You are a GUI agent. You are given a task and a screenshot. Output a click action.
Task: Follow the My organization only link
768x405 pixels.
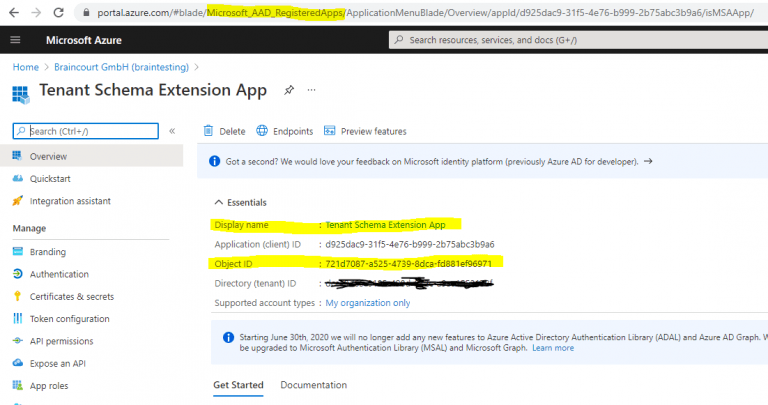[367, 303]
